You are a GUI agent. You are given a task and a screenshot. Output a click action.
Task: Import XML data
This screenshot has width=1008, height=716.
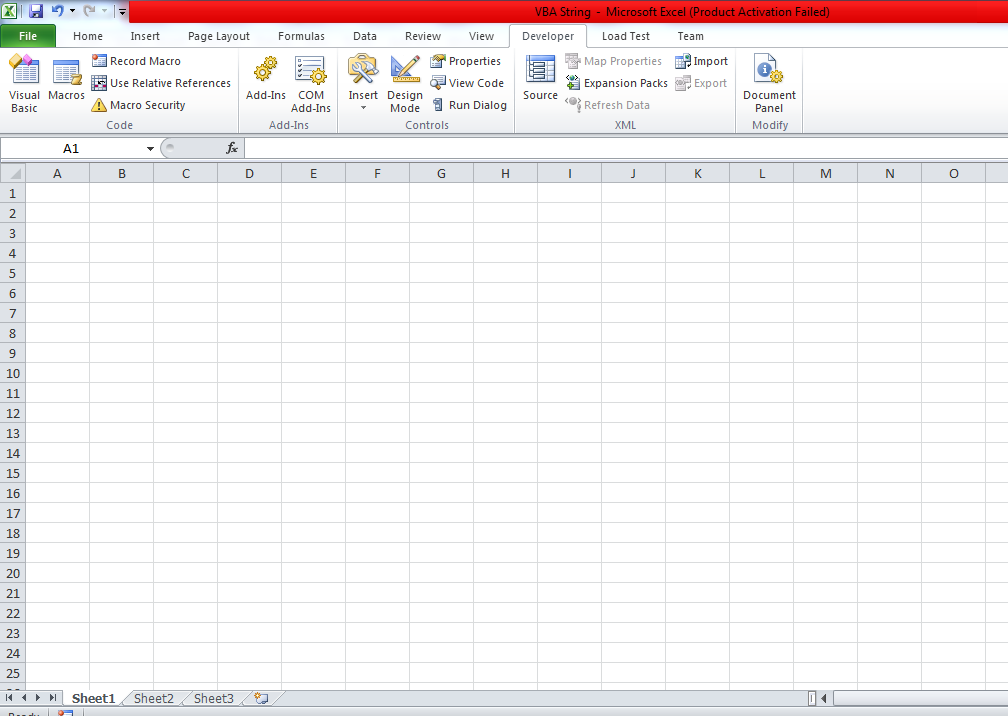pos(701,61)
